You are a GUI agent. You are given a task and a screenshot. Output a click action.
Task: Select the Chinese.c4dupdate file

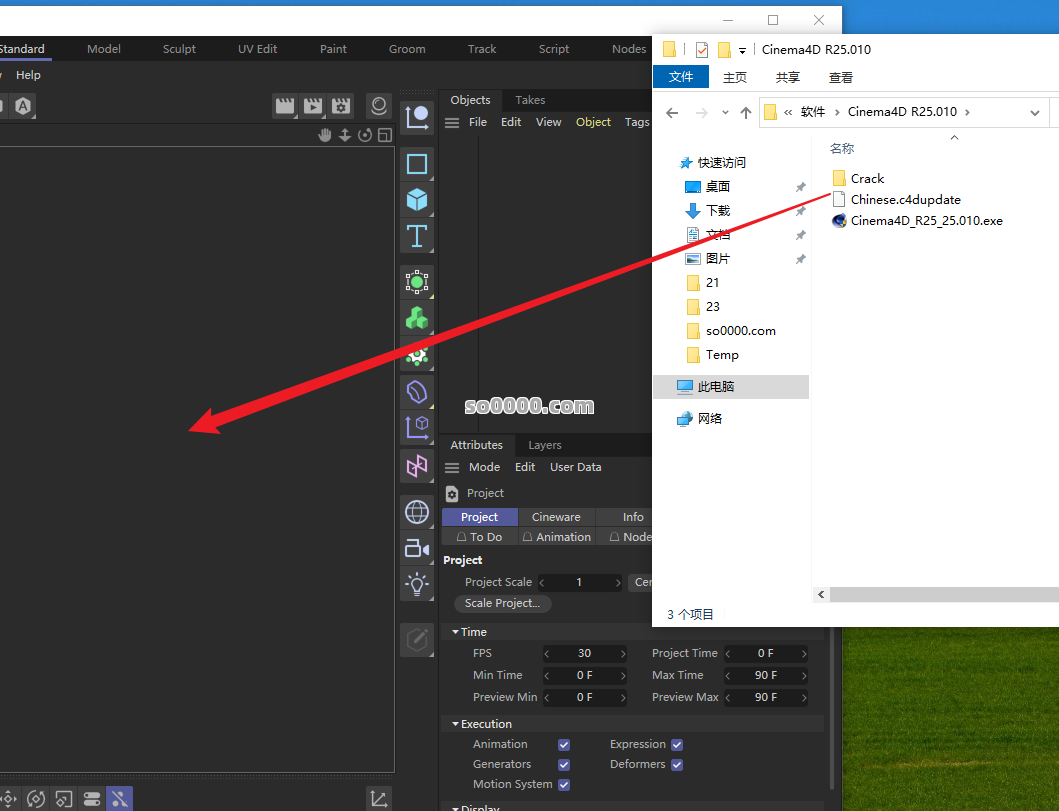[905, 199]
